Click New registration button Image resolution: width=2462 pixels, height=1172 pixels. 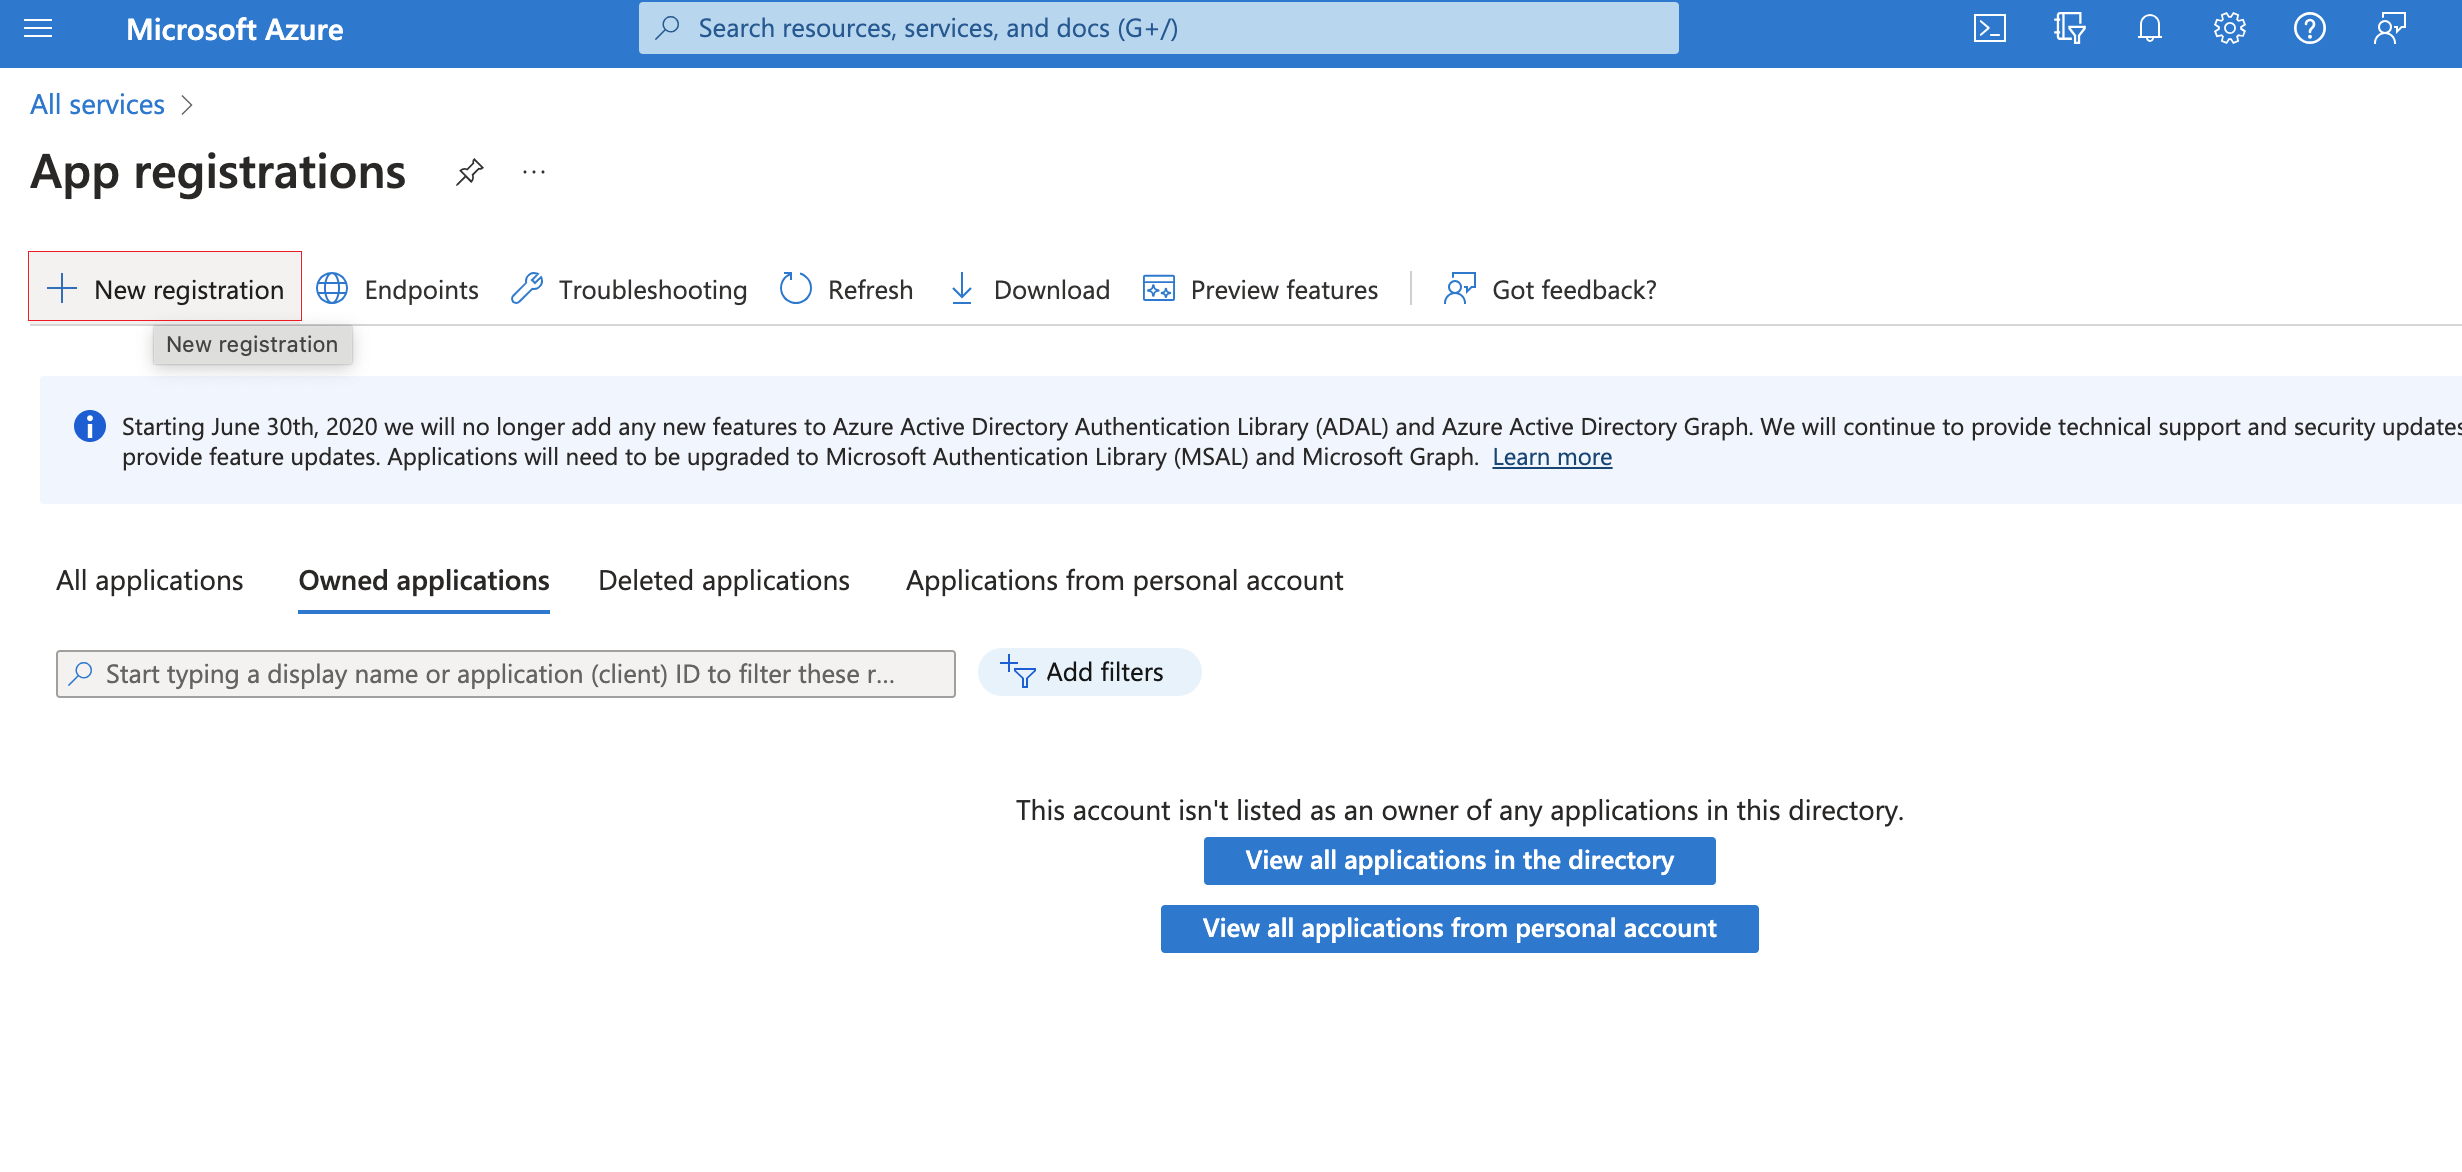165,289
